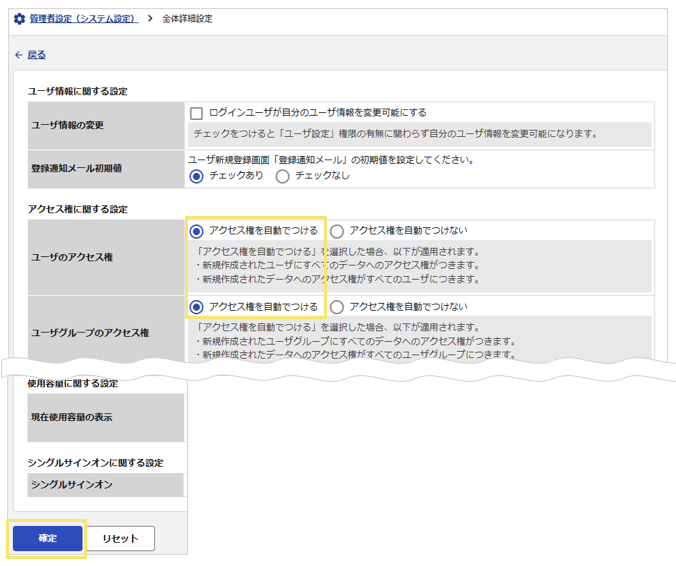The image size is (676, 573).
Task: Click the hint text starting チェックをつけると「ユーザ設定」
Action: (x=396, y=134)
